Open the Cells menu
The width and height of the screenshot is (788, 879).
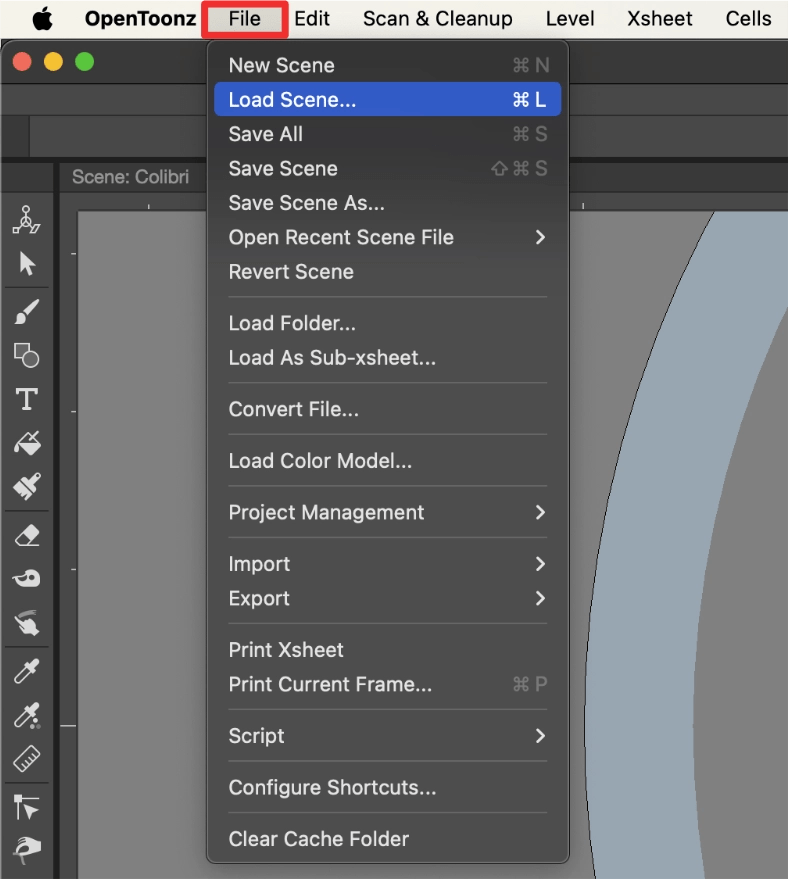click(748, 18)
